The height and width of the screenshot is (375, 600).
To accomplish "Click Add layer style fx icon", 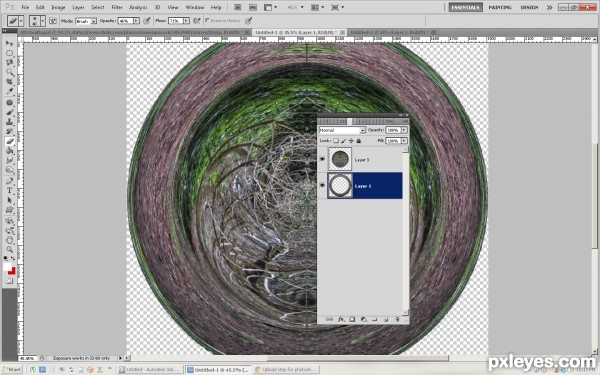I will tap(341, 319).
